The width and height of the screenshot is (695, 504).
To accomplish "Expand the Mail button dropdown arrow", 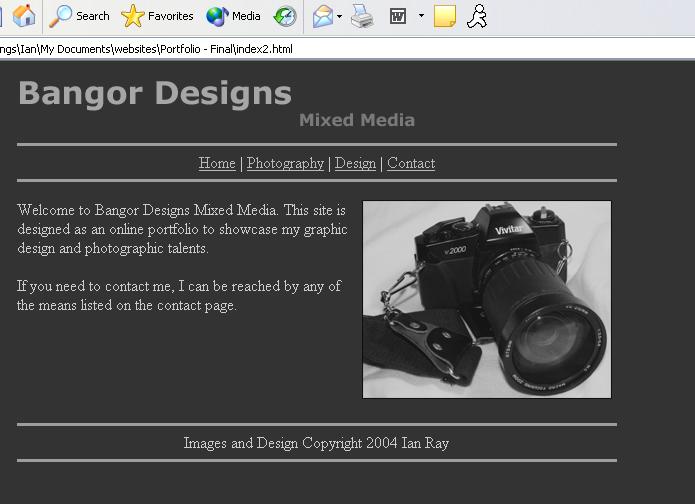I will tap(340, 16).
